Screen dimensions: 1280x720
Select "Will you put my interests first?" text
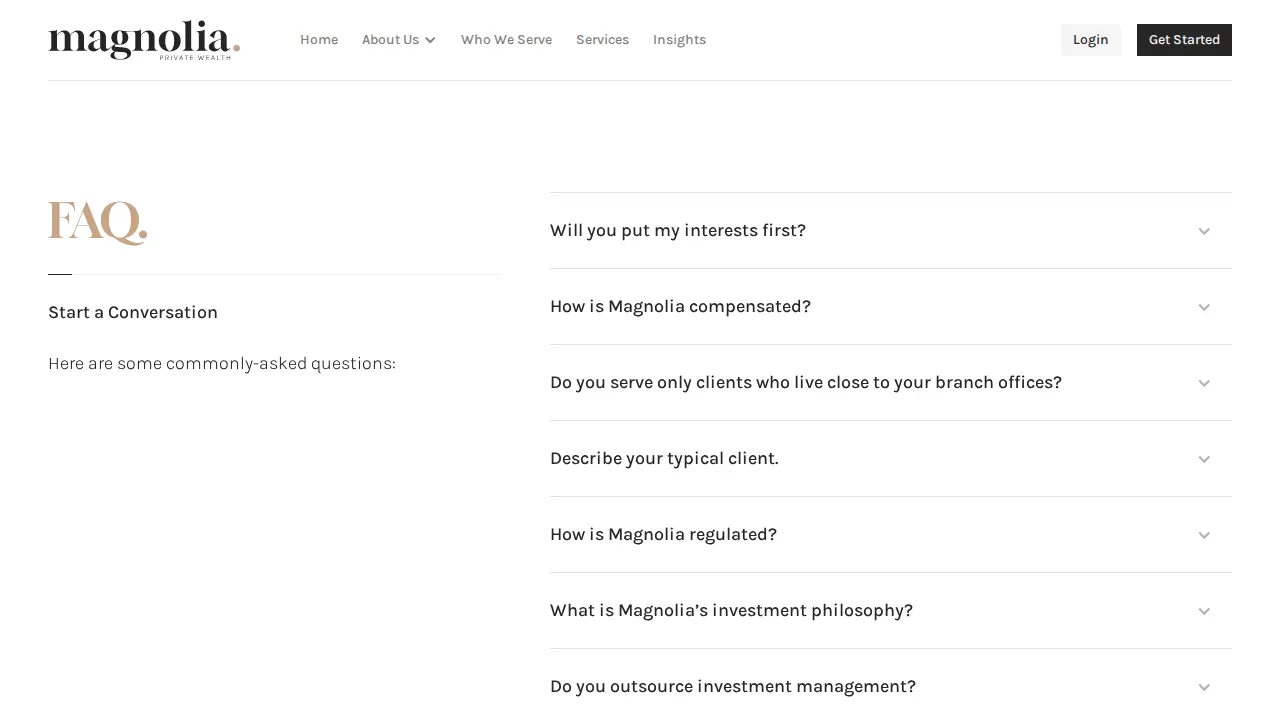[678, 231]
